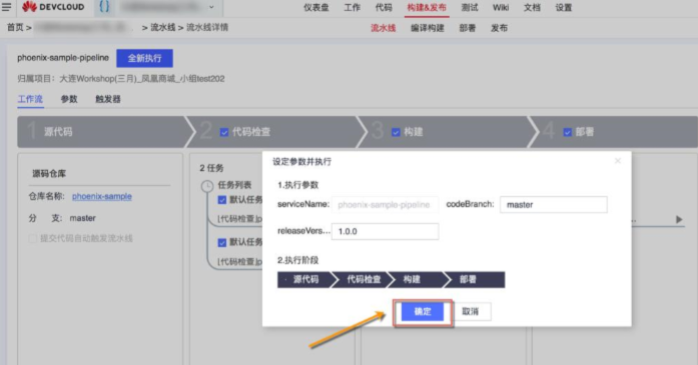Click 代码检查 stage in dialog
Viewport: 698px width, 365px height.
(x=363, y=280)
